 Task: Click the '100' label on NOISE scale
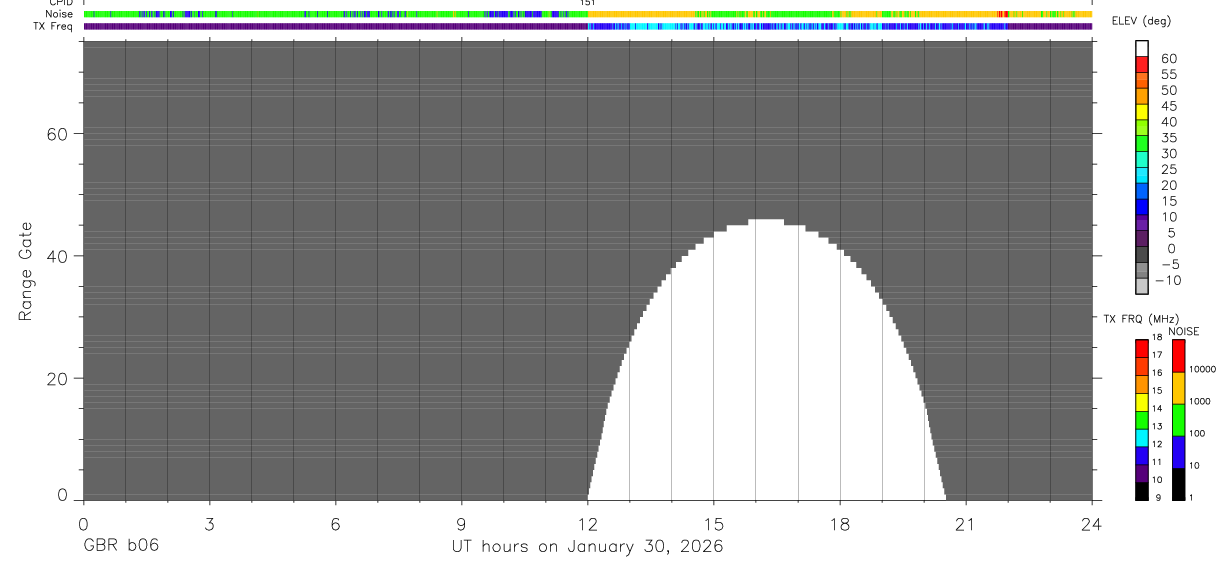[1196, 433]
